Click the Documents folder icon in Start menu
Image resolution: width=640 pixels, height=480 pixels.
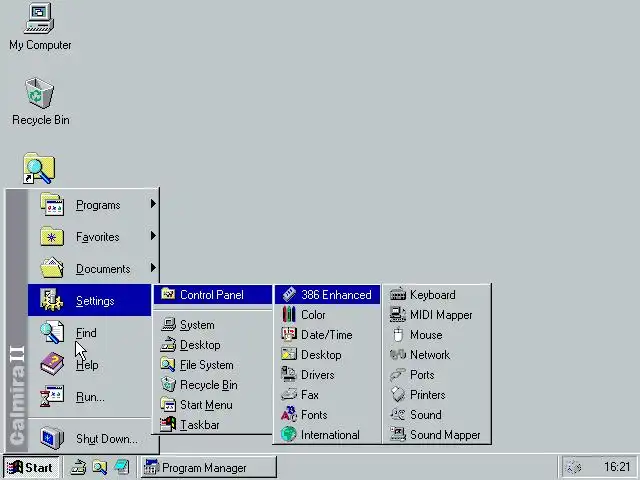(x=52, y=268)
